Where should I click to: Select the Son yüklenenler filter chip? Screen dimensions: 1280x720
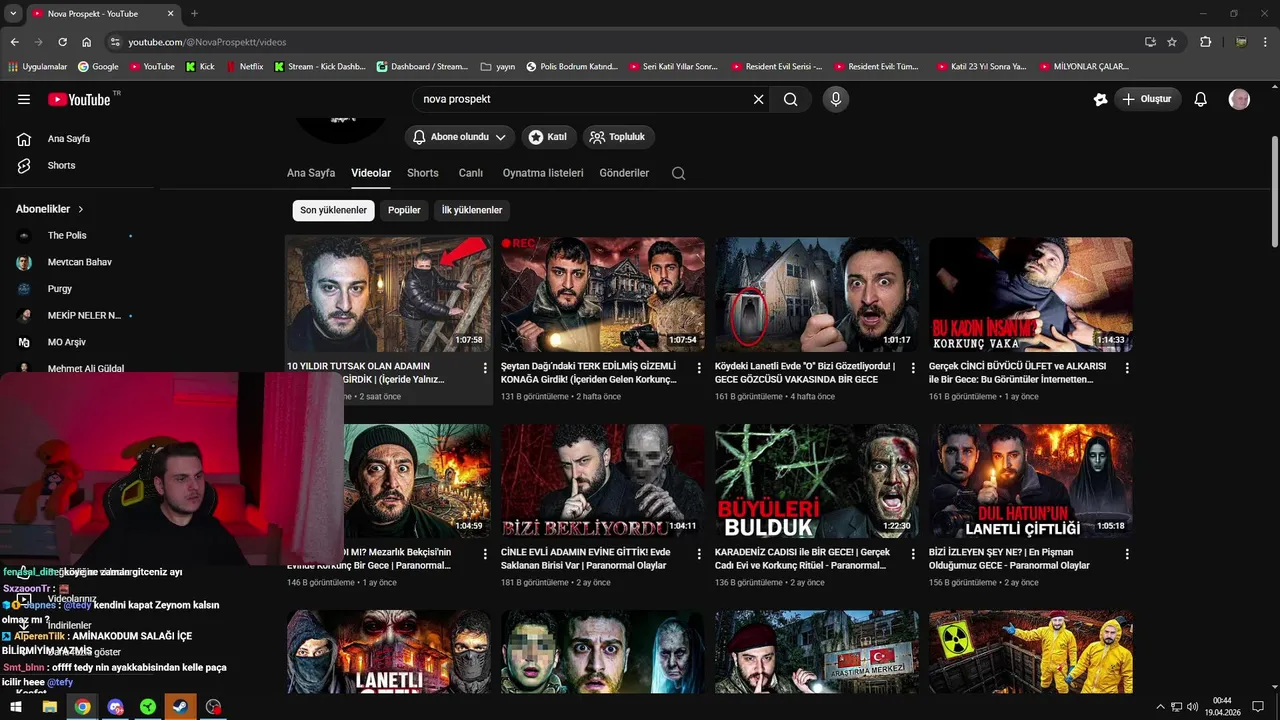click(x=334, y=210)
